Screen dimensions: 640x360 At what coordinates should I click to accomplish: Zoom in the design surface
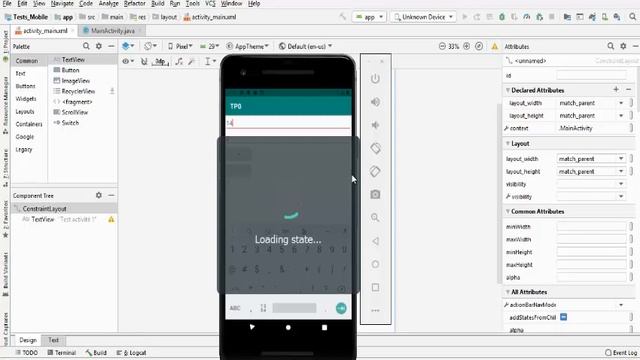[467, 46]
